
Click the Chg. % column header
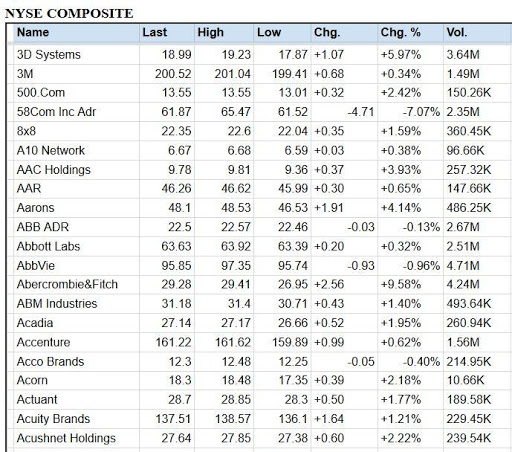pyautogui.click(x=401, y=32)
